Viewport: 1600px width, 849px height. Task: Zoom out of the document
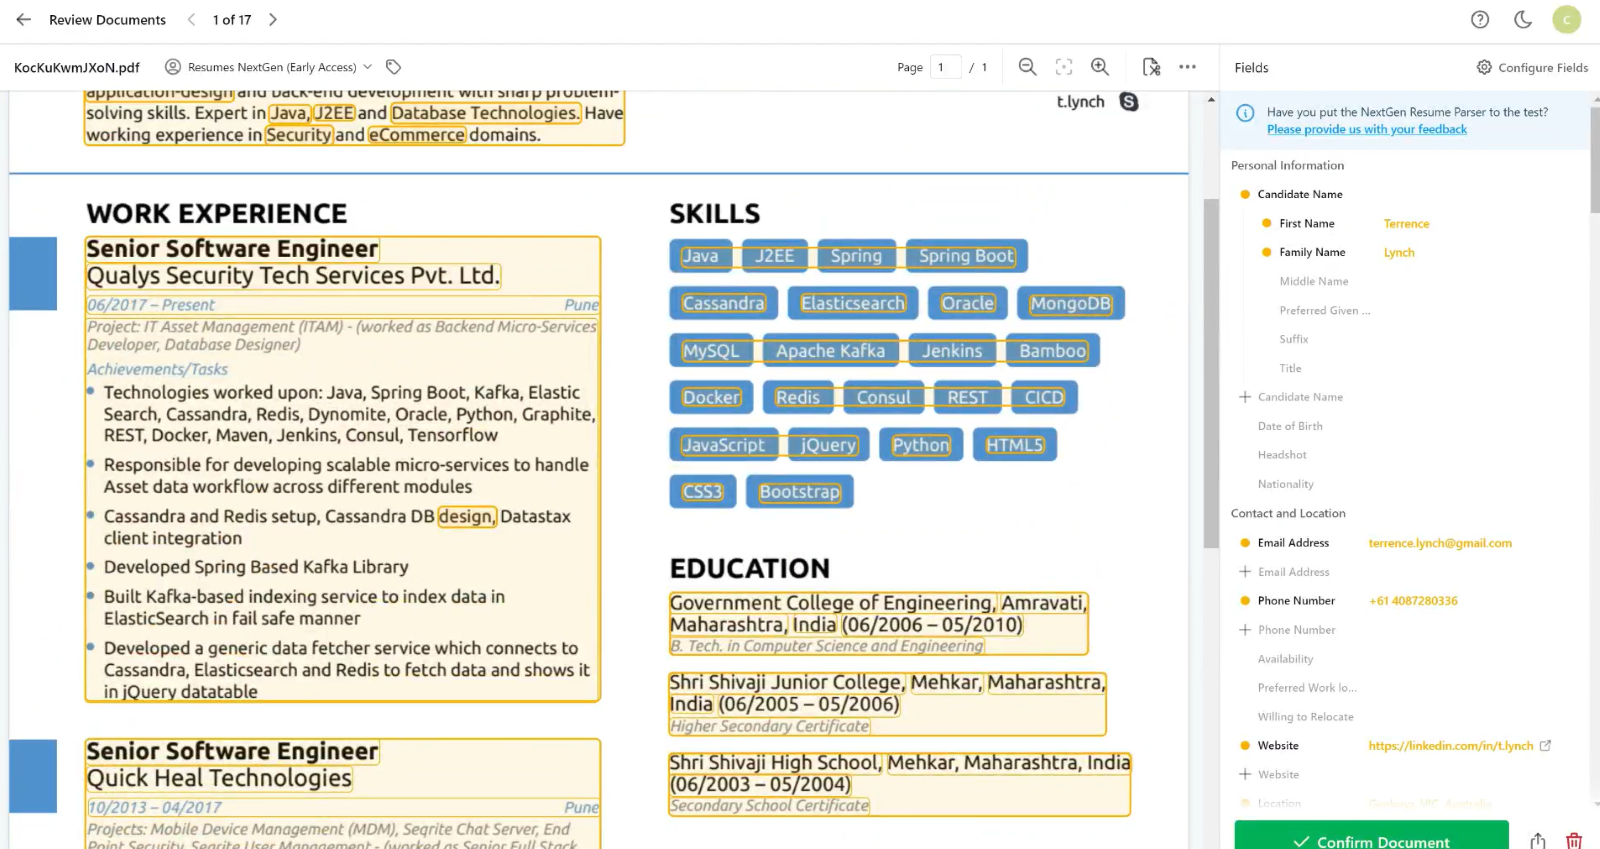tap(1027, 67)
